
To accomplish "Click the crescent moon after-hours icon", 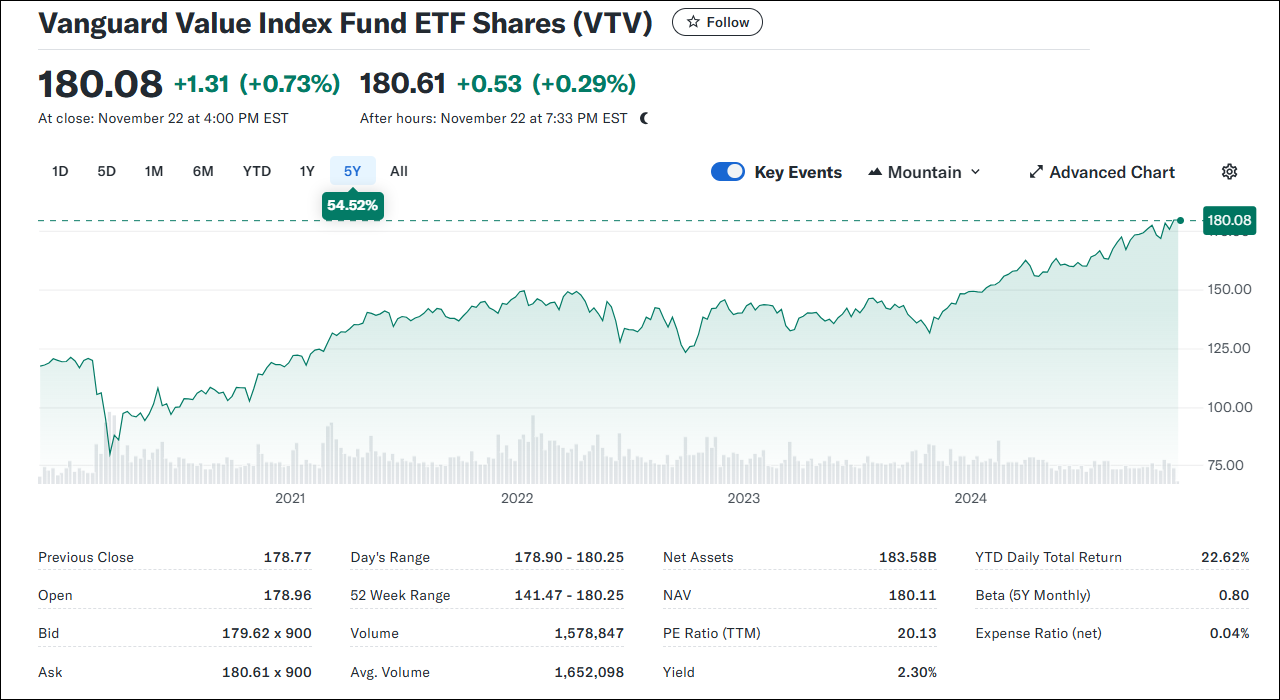I will click(x=643, y=117).
